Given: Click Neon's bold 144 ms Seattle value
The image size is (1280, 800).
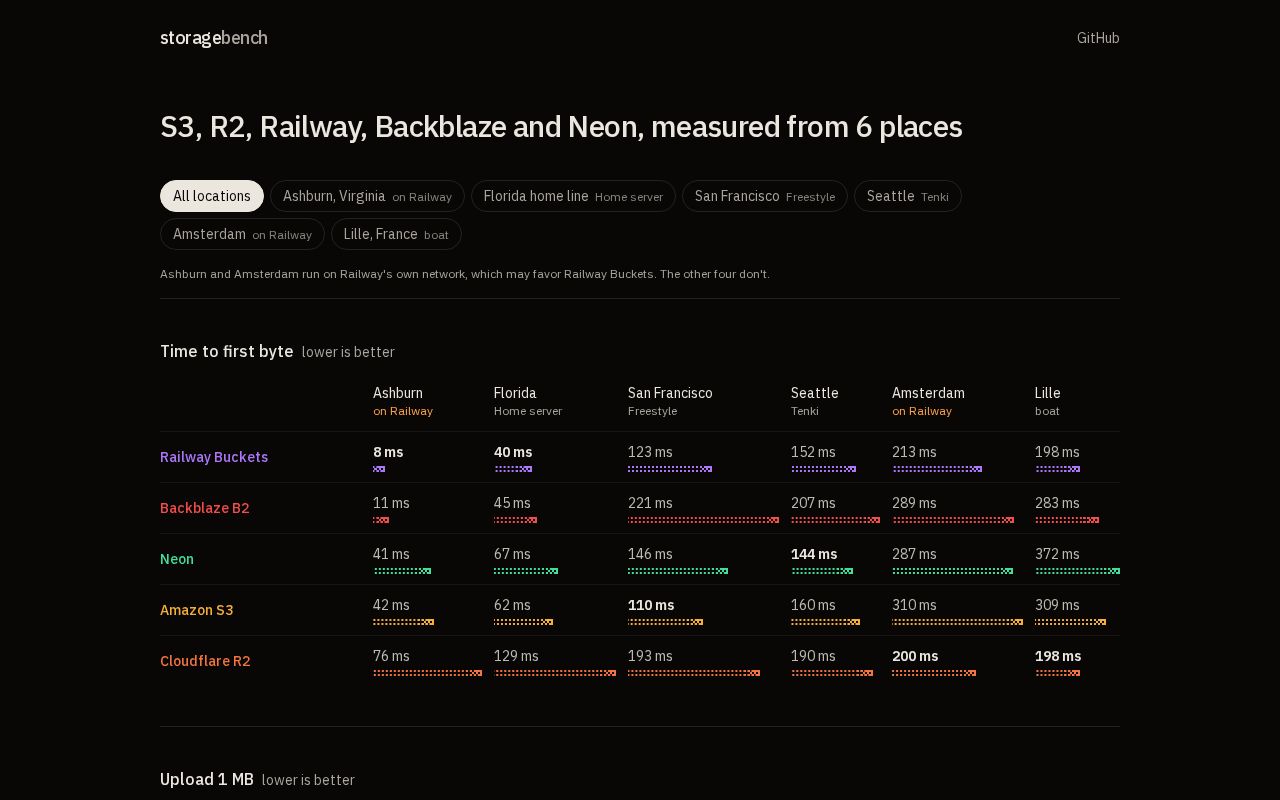Looking at the screenshot, I should [x=814, y=554].
